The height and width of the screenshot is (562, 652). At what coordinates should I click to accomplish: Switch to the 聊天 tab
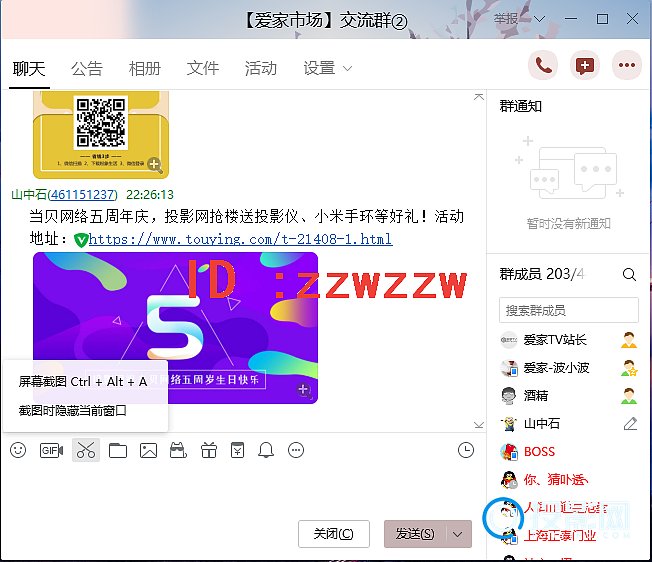click(29, 69)
